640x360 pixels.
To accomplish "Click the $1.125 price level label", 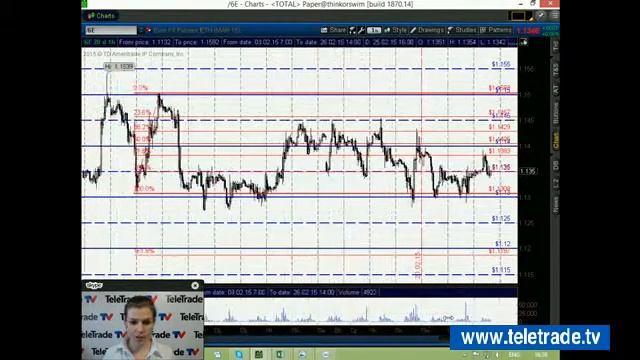I will (x=501, y=218).
